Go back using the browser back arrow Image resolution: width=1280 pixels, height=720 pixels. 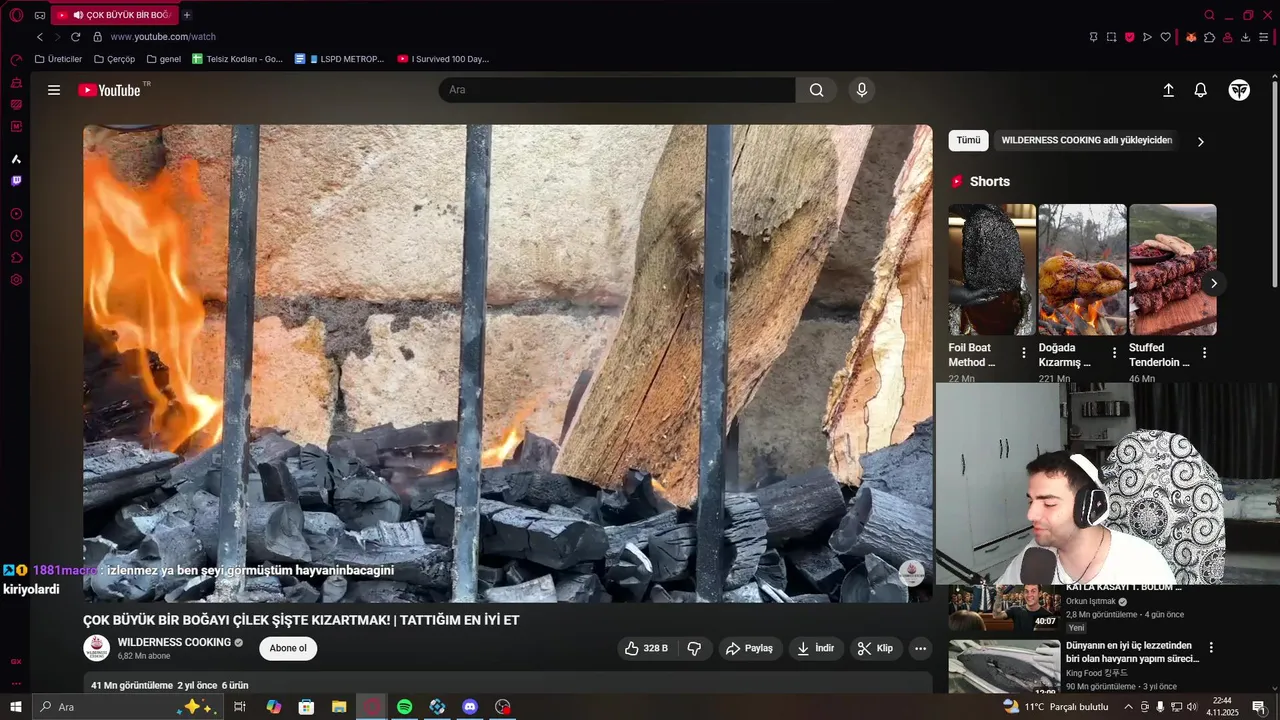point(40,37)
